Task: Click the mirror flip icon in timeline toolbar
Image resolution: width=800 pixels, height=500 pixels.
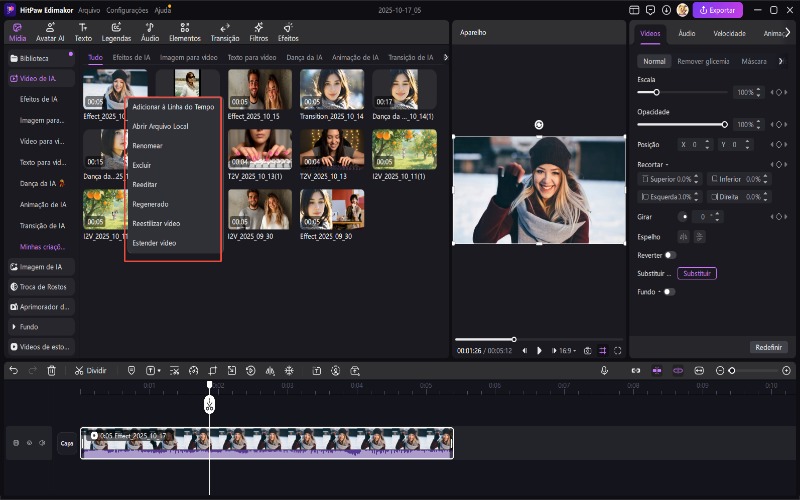Action: pos(270,371)
